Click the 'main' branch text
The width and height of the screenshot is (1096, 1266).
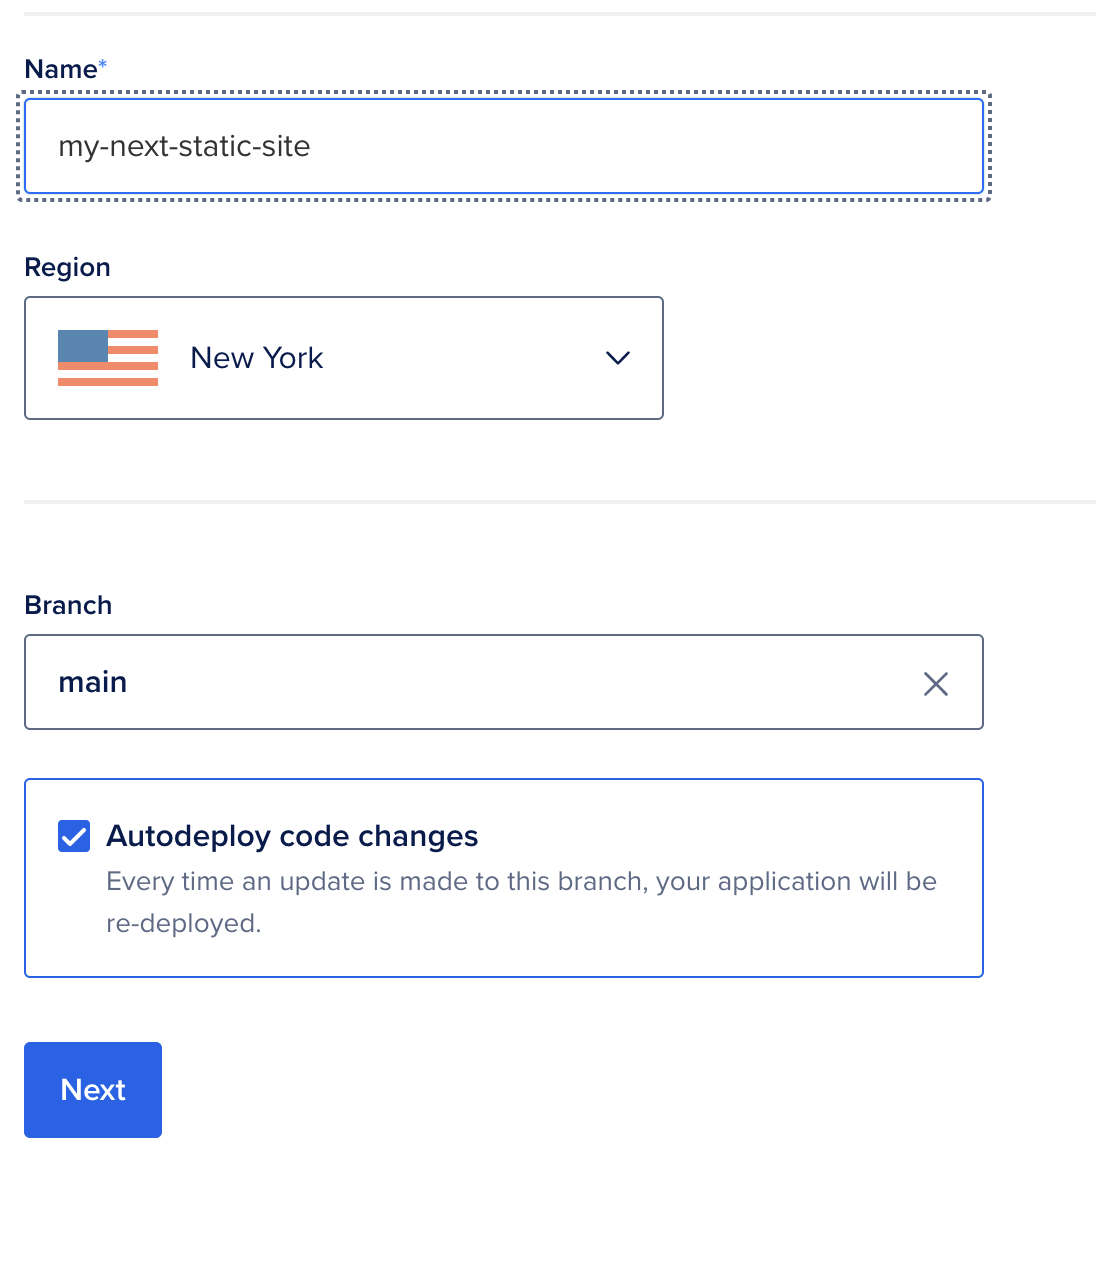point(93,682)
